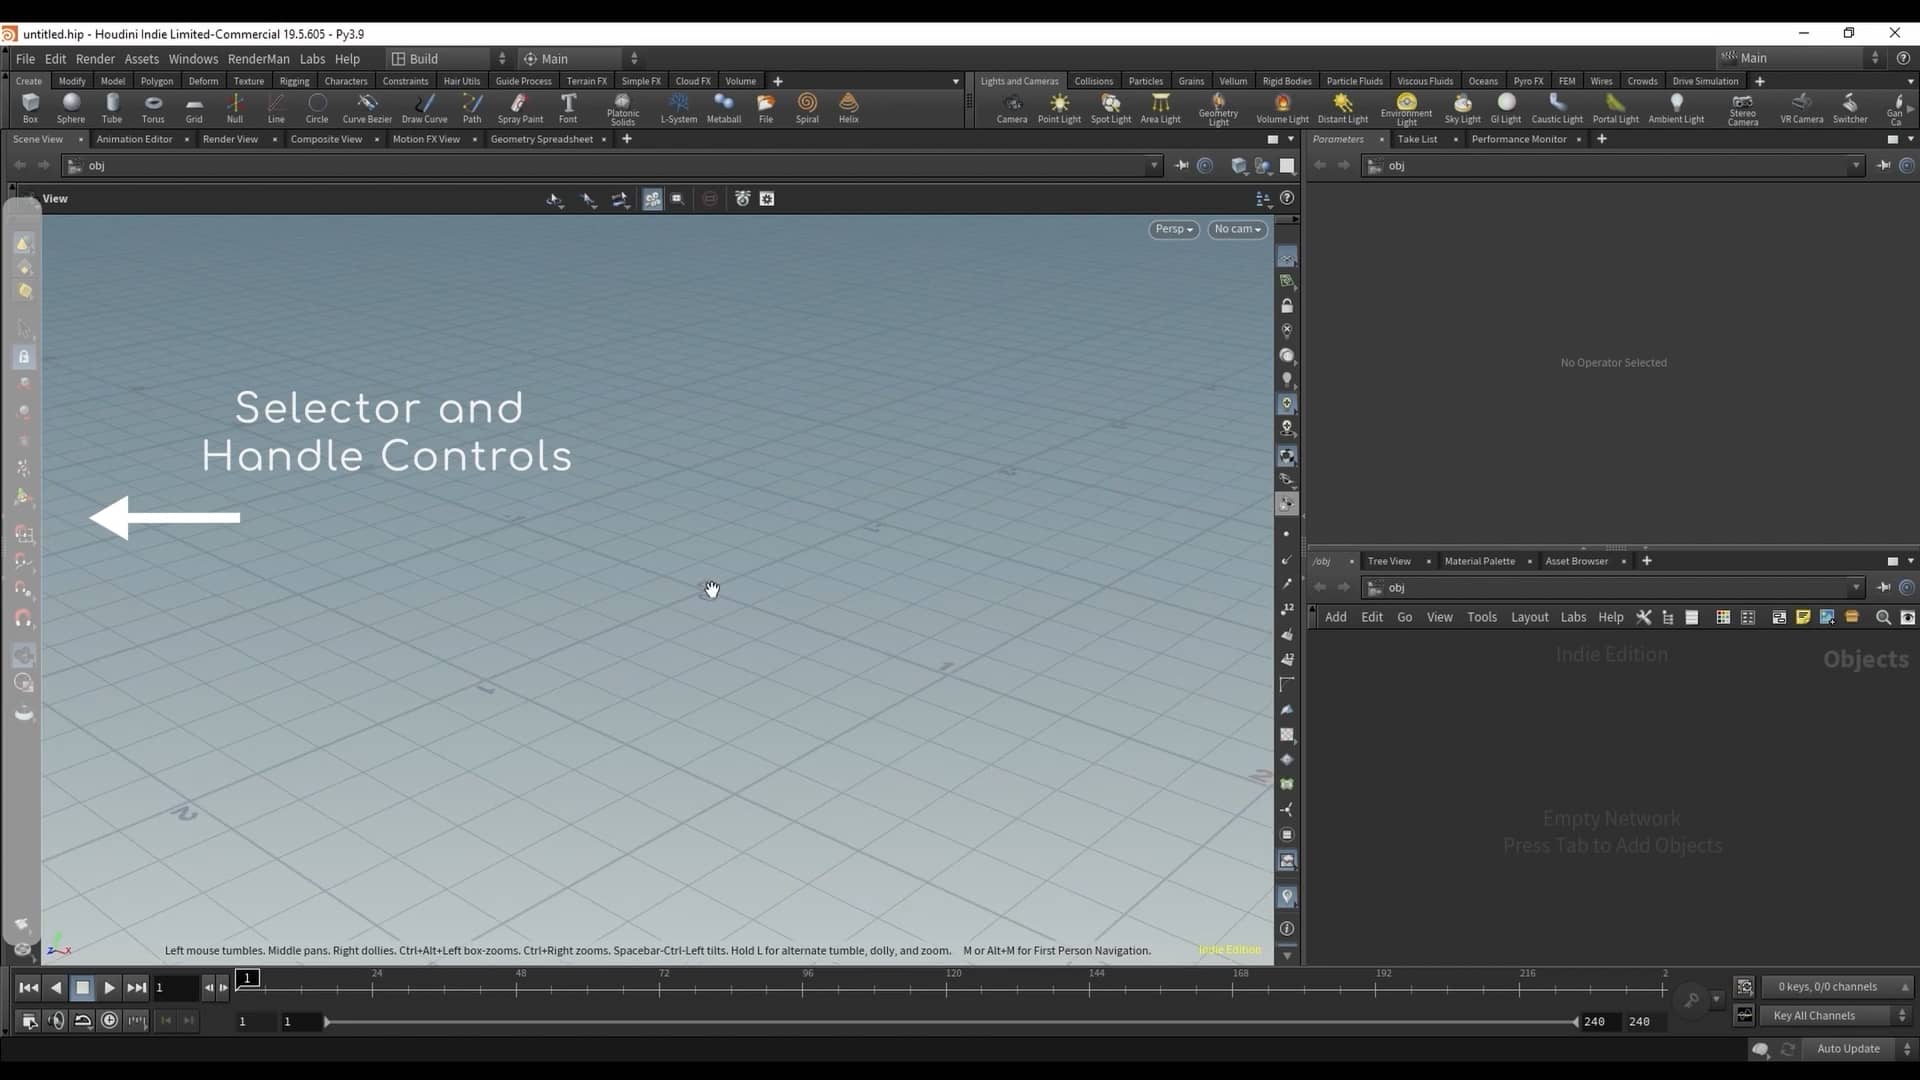Select the Torus shelf tool
The width and height of the screenshot is (1920, 1080).
coord(153,108)
